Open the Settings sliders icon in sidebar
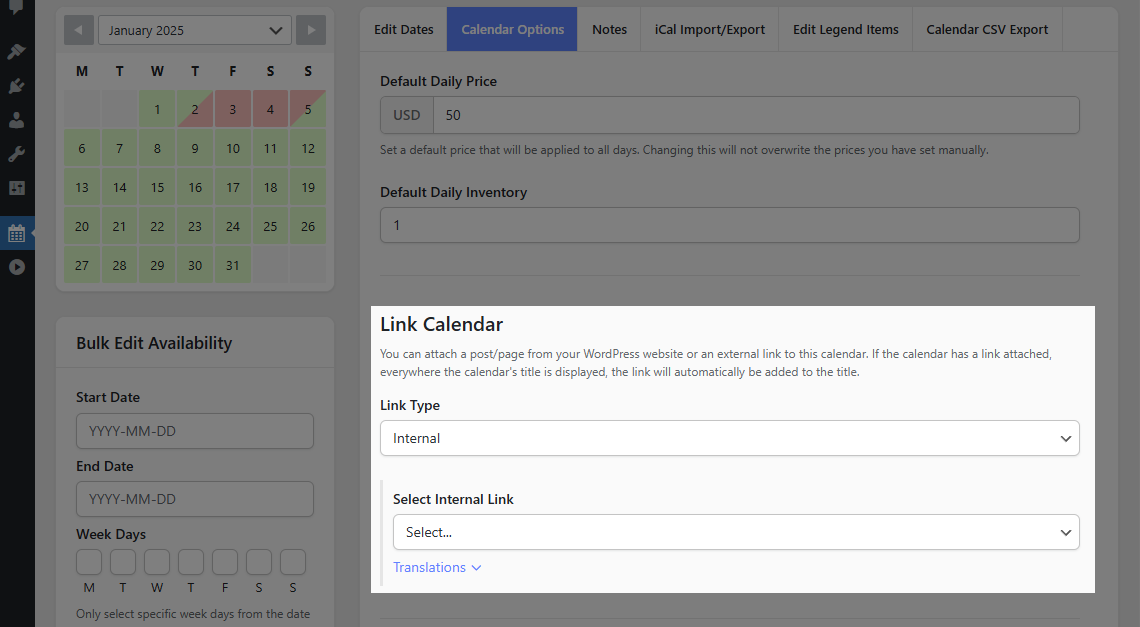1140x627 pixels. tap(16, 188)
